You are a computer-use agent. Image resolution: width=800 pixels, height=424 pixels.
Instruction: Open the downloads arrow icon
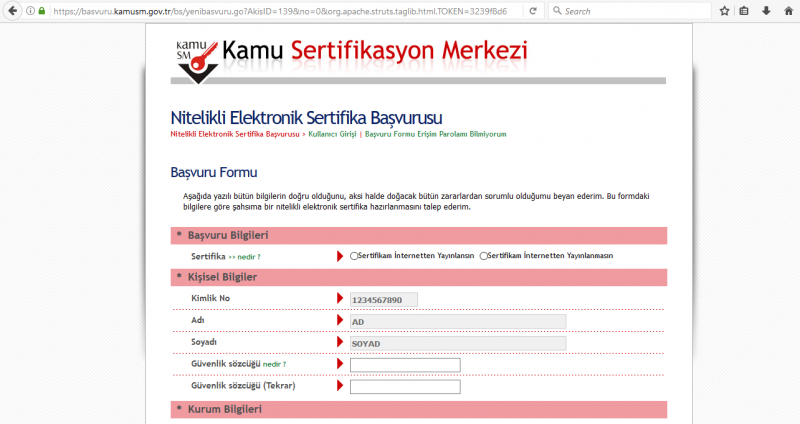[x=766, y=11]
